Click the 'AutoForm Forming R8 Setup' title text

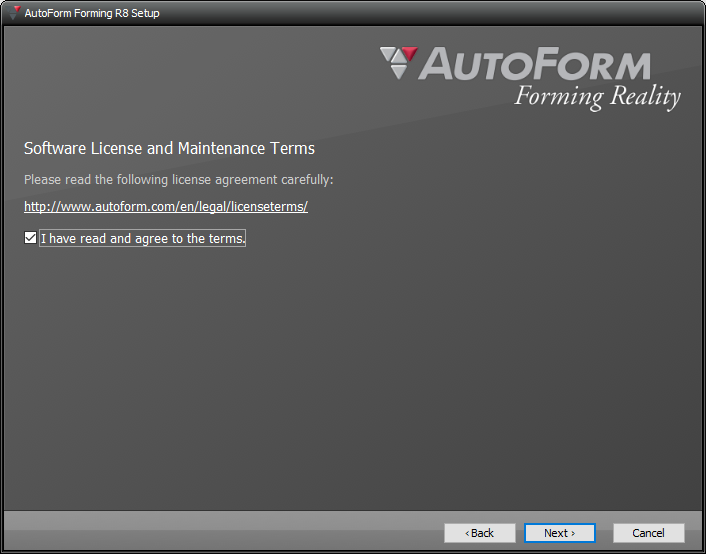tap(92, 13)
